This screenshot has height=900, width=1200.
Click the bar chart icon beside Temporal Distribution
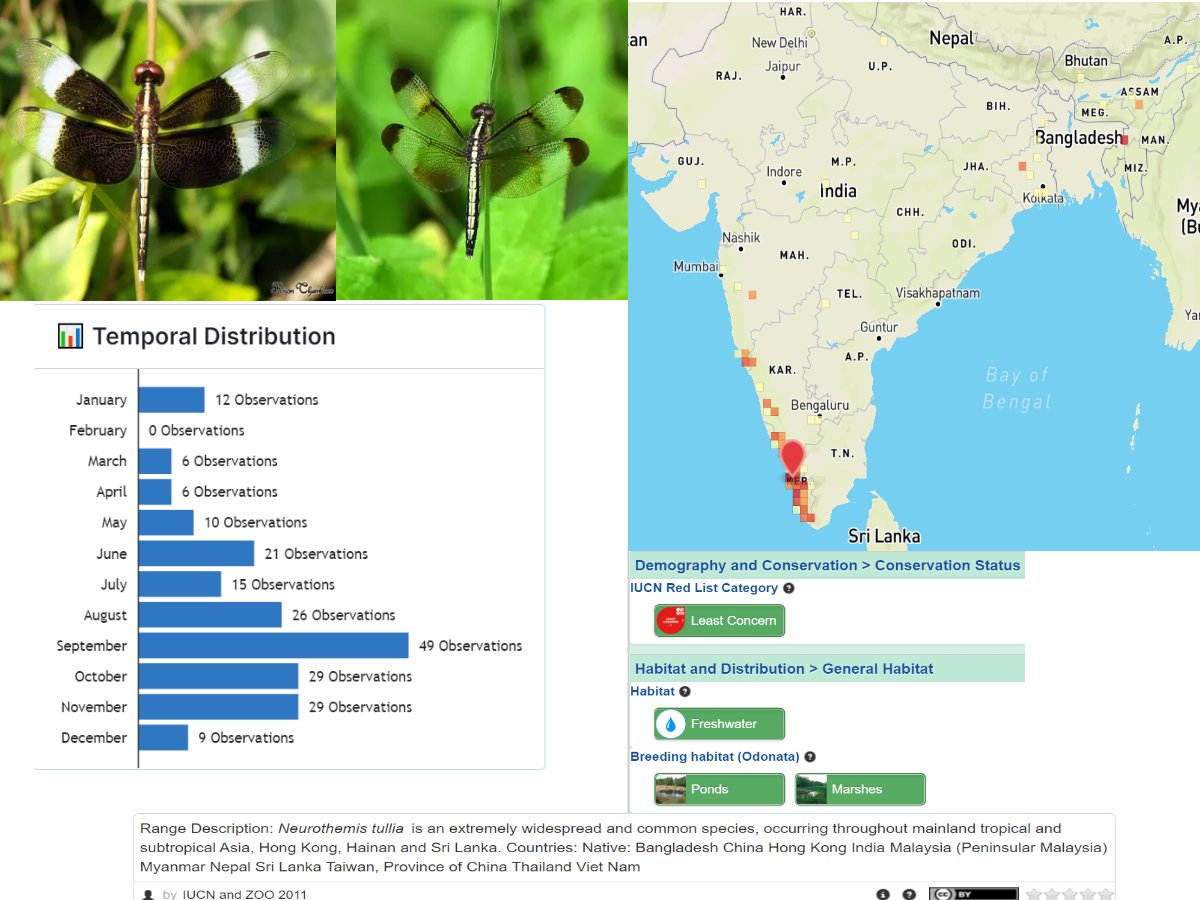coord(70,336)
